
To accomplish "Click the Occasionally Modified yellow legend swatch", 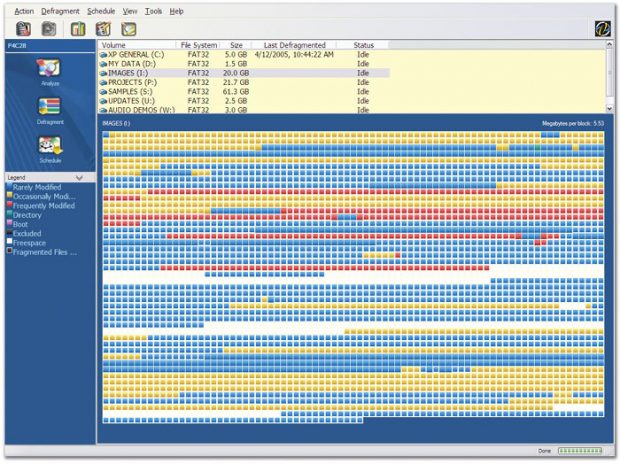I will pyautogui.click(x=9, y=195).
